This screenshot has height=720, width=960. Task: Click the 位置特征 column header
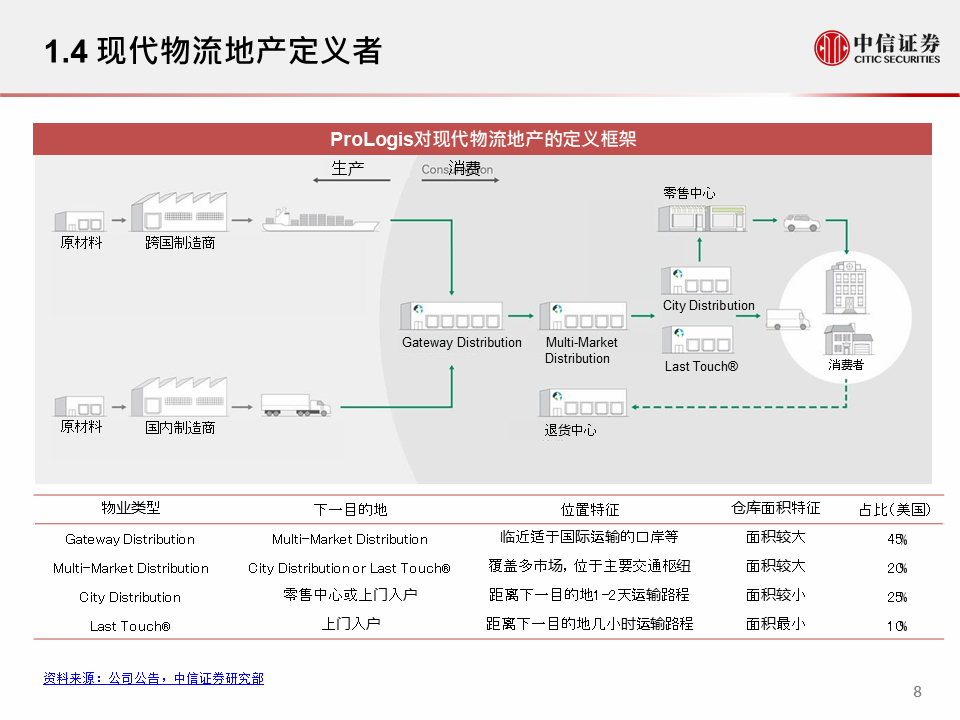pos(590,509)
